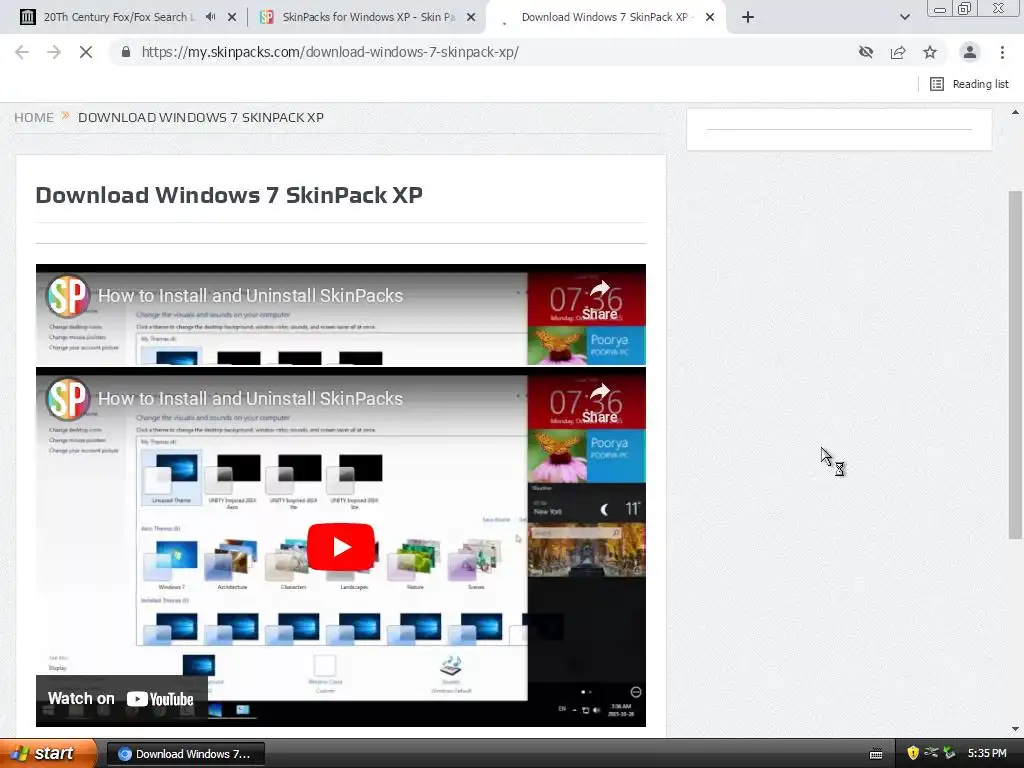The width and height of the screenshot is (1024, 768).
Task: Open the yellow security shield tray icon
Action: [912, 754]
